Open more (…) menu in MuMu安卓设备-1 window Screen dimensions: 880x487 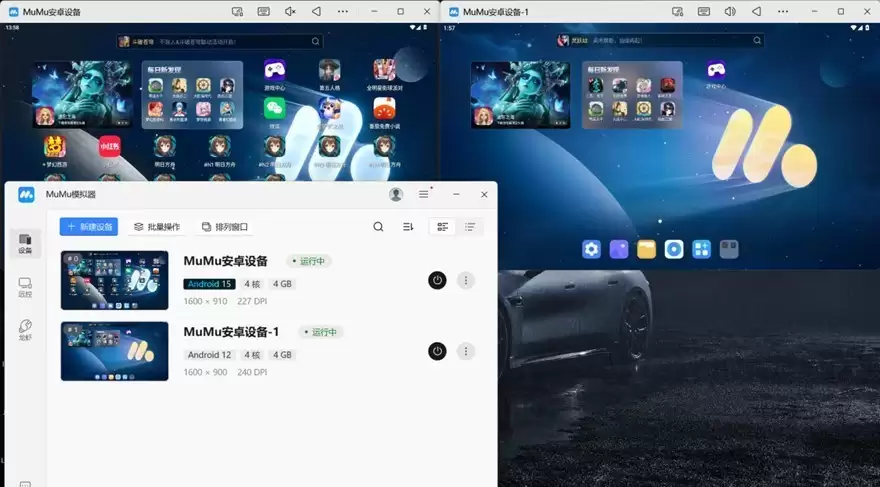pos(783,11)
